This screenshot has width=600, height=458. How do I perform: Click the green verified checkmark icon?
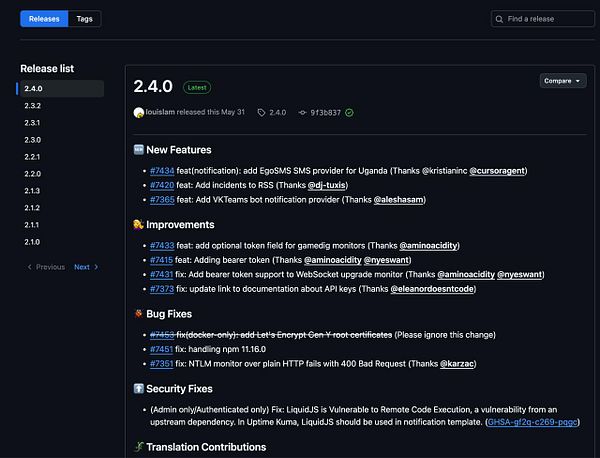(x=349, y=112)
